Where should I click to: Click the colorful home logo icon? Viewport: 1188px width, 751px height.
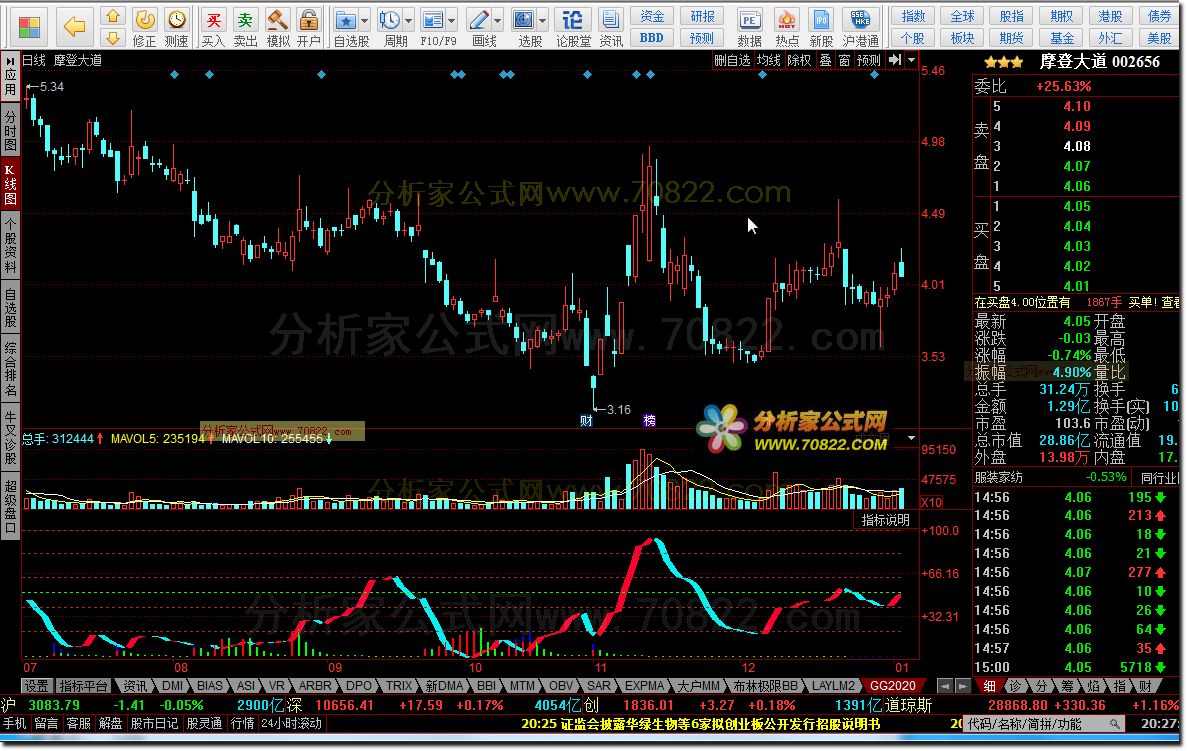(30, 27)
